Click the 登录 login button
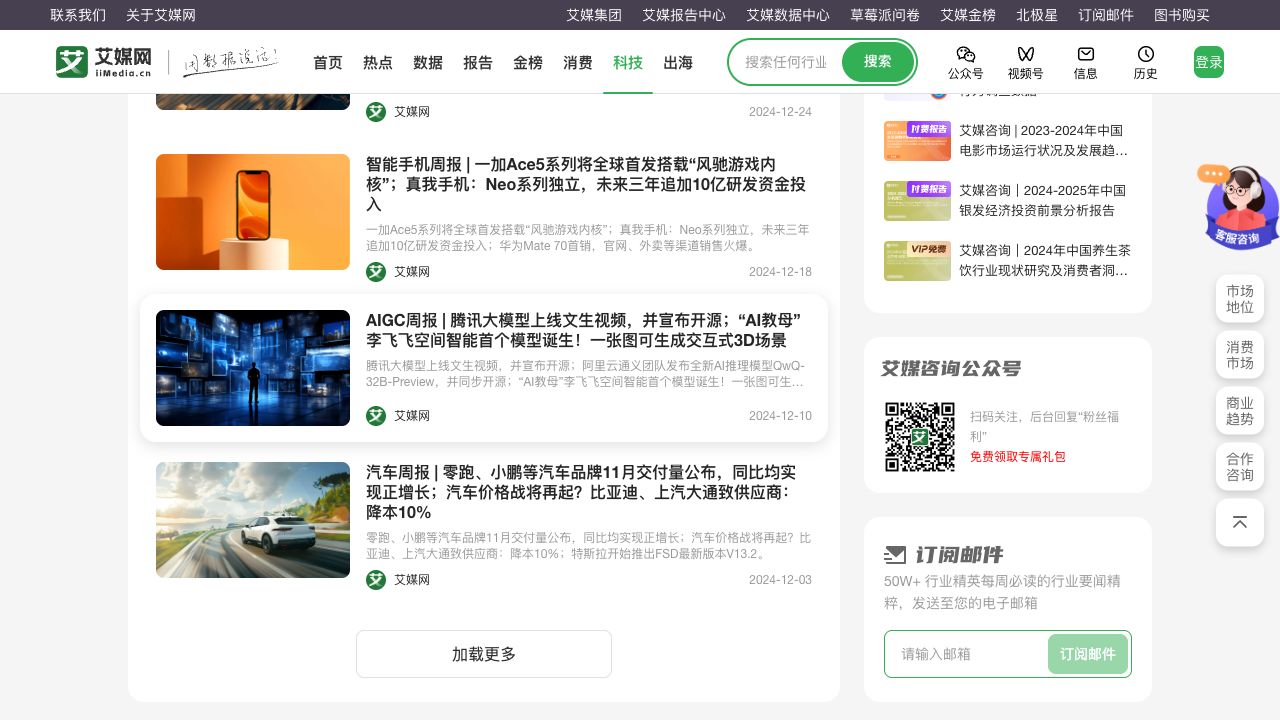The height and width of the screenshot is (720, 1280). pyautogui.click(x=1208, y=62)
